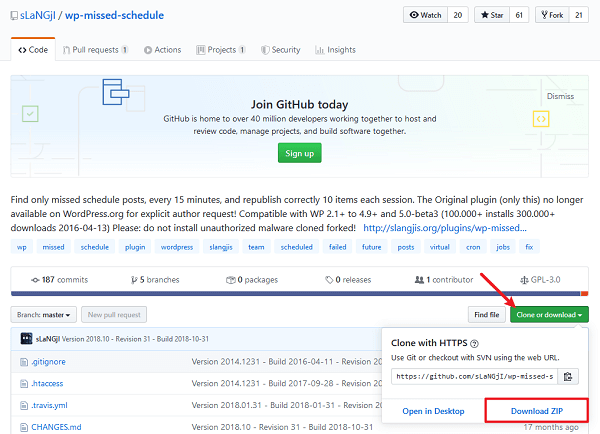Image resolution: width=600 pixels, height=434 pixels.
Task: Select the cron topic tag
Action: coord(473,247)
